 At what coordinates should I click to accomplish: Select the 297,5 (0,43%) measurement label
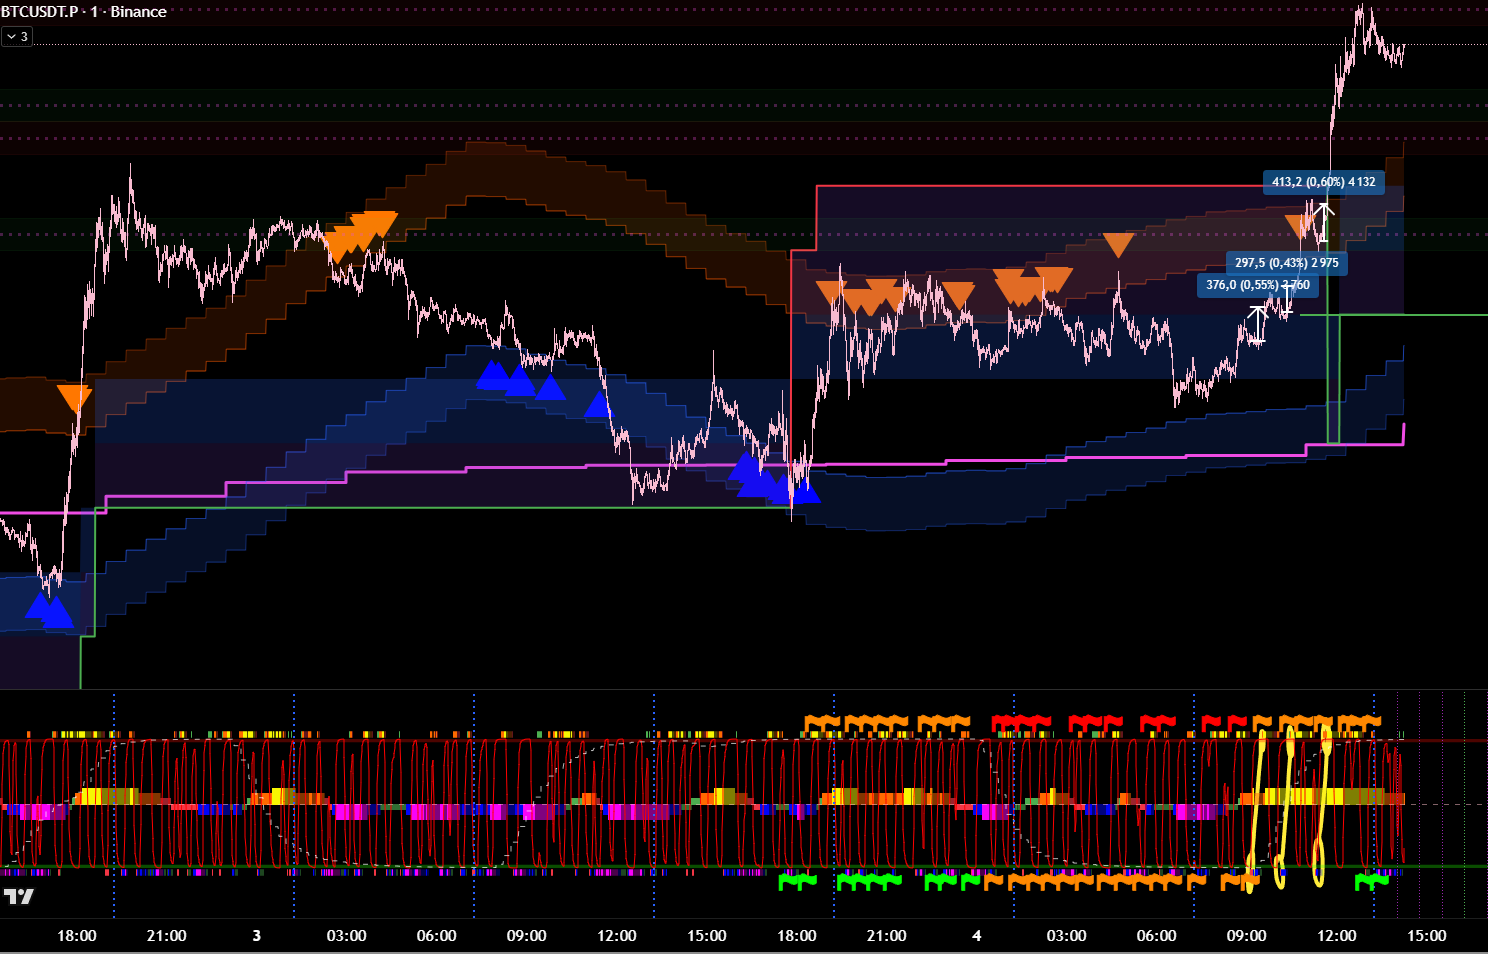click(x=1286, y=263)
